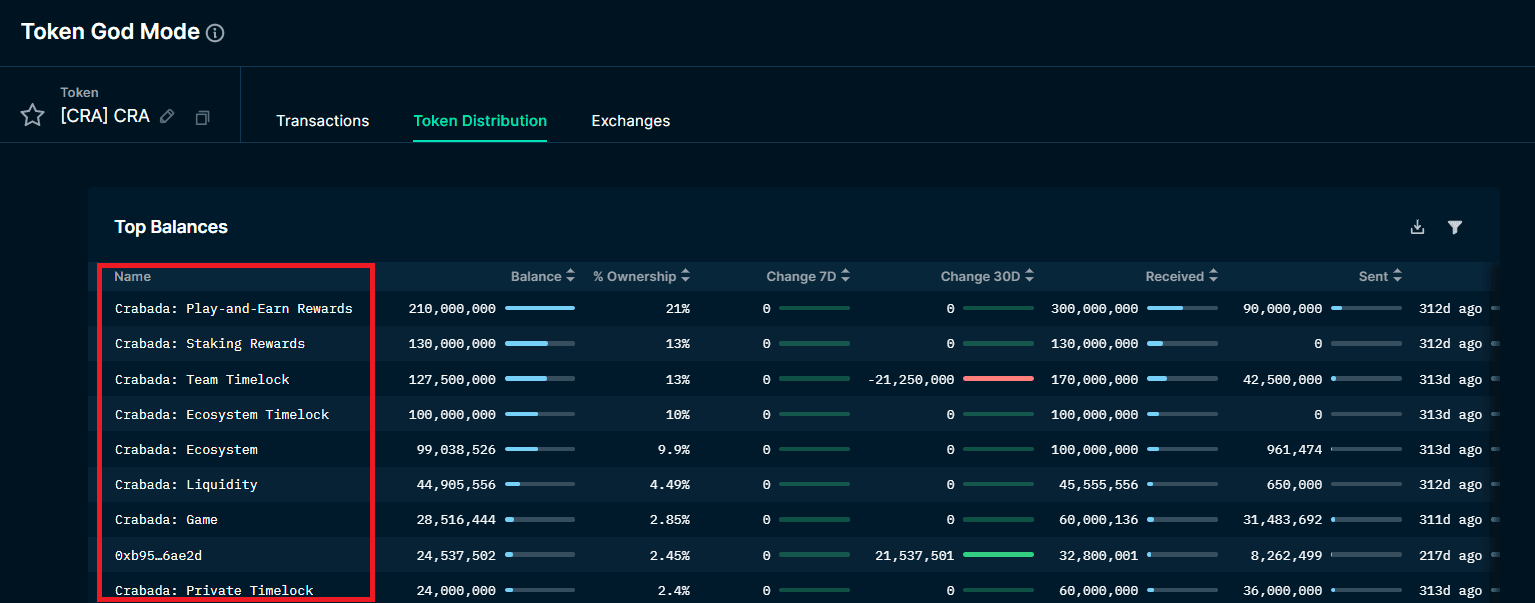Click the red Change 30D bar for Team Timelock
Image resolution: width=1535 pixels, height=603 pixels.
click(998, 379)
